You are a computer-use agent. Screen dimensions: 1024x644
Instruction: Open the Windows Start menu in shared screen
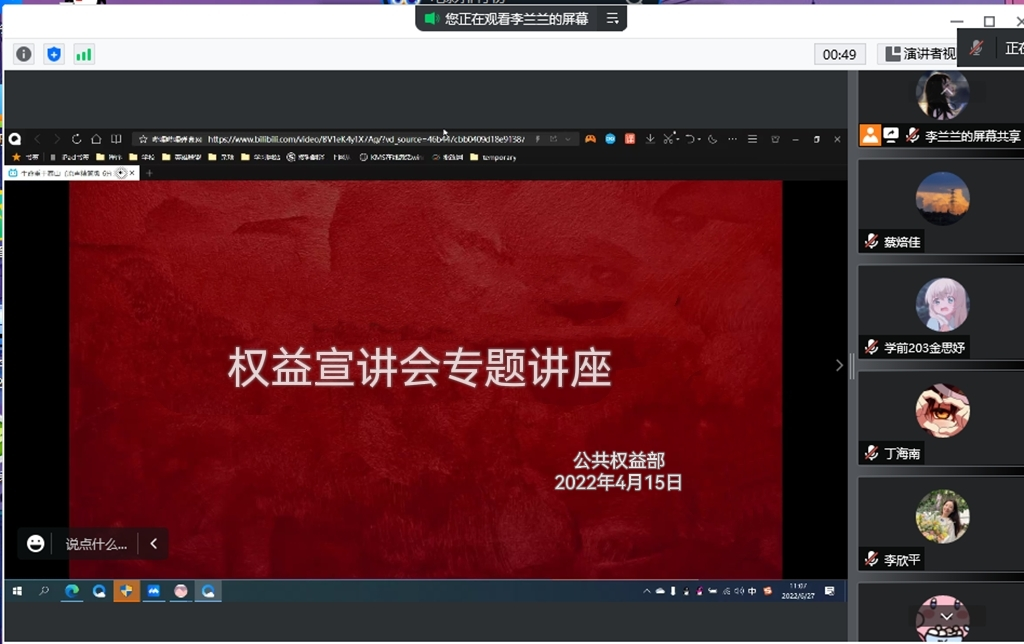pyautogui.click(x=18, y=591)
